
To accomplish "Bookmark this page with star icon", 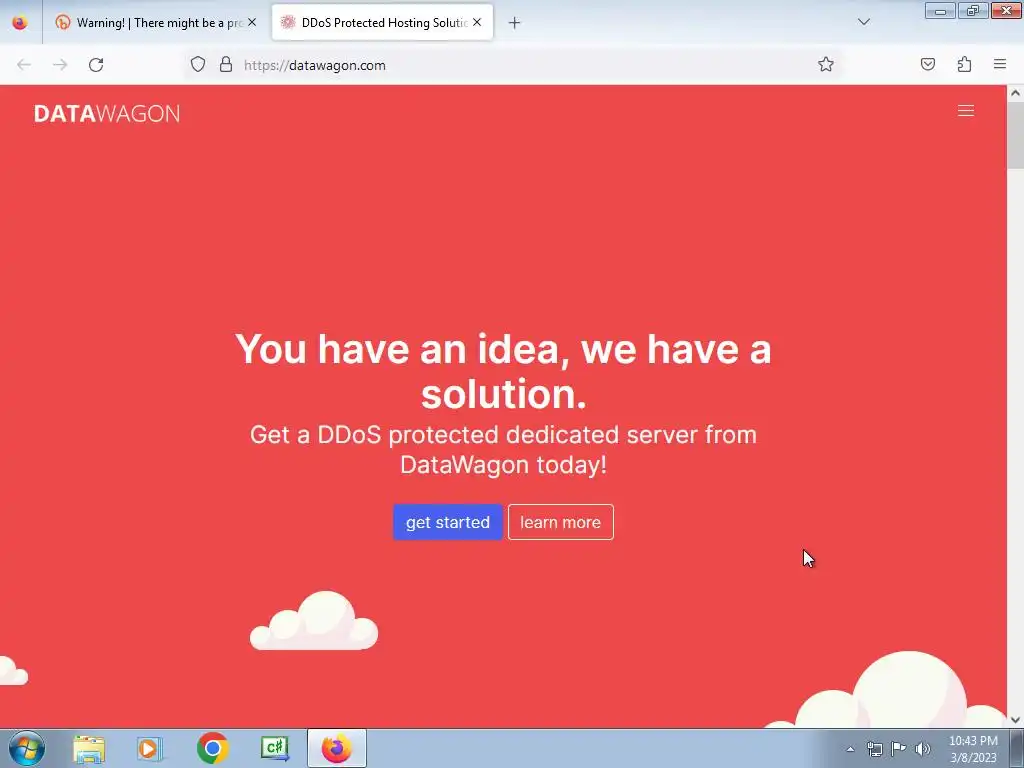I will [825, 65].
